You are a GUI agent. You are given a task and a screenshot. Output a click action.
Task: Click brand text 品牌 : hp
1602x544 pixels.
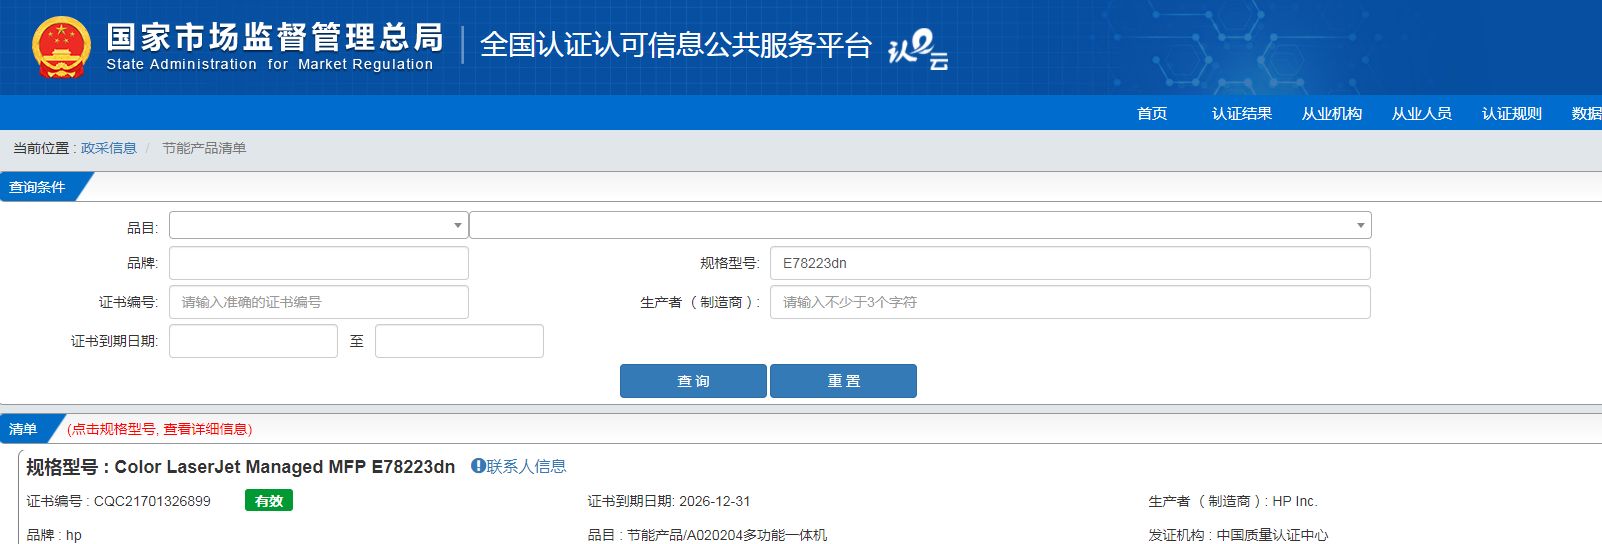point(54,535)
